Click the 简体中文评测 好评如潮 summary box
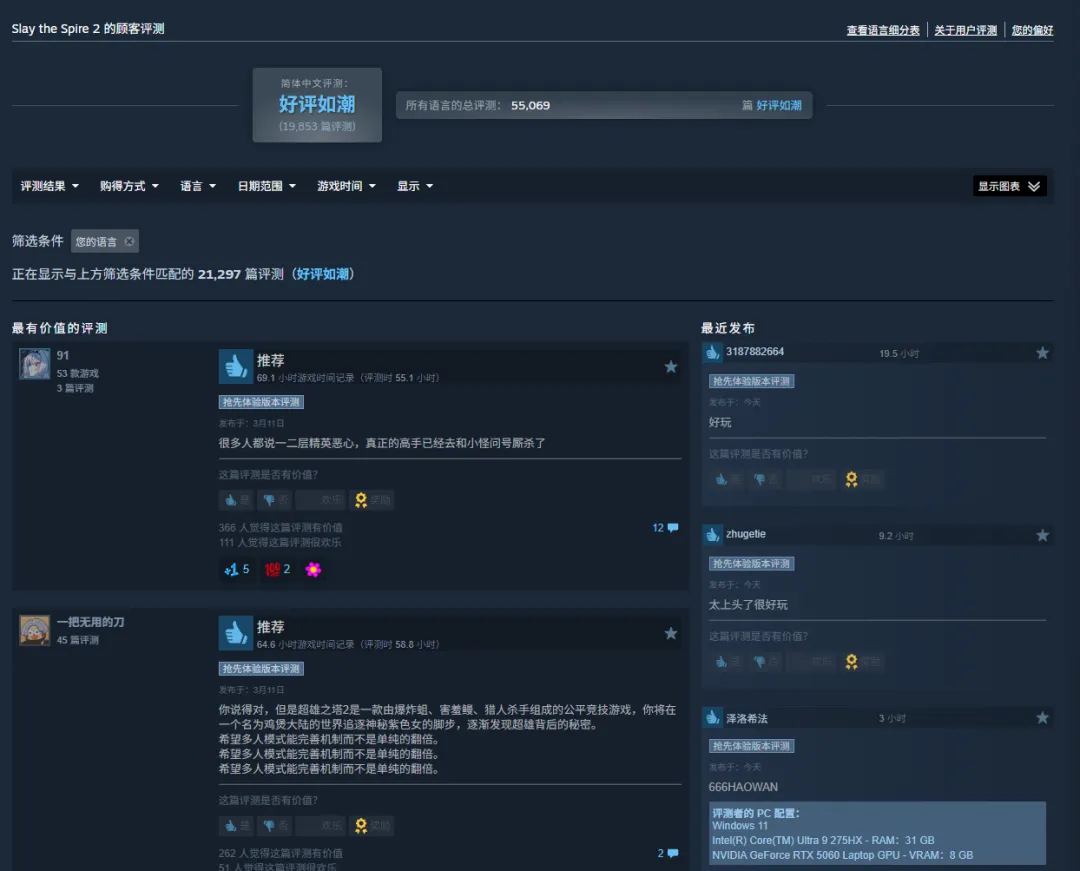The image size is (1080, 871). (317, 105)
